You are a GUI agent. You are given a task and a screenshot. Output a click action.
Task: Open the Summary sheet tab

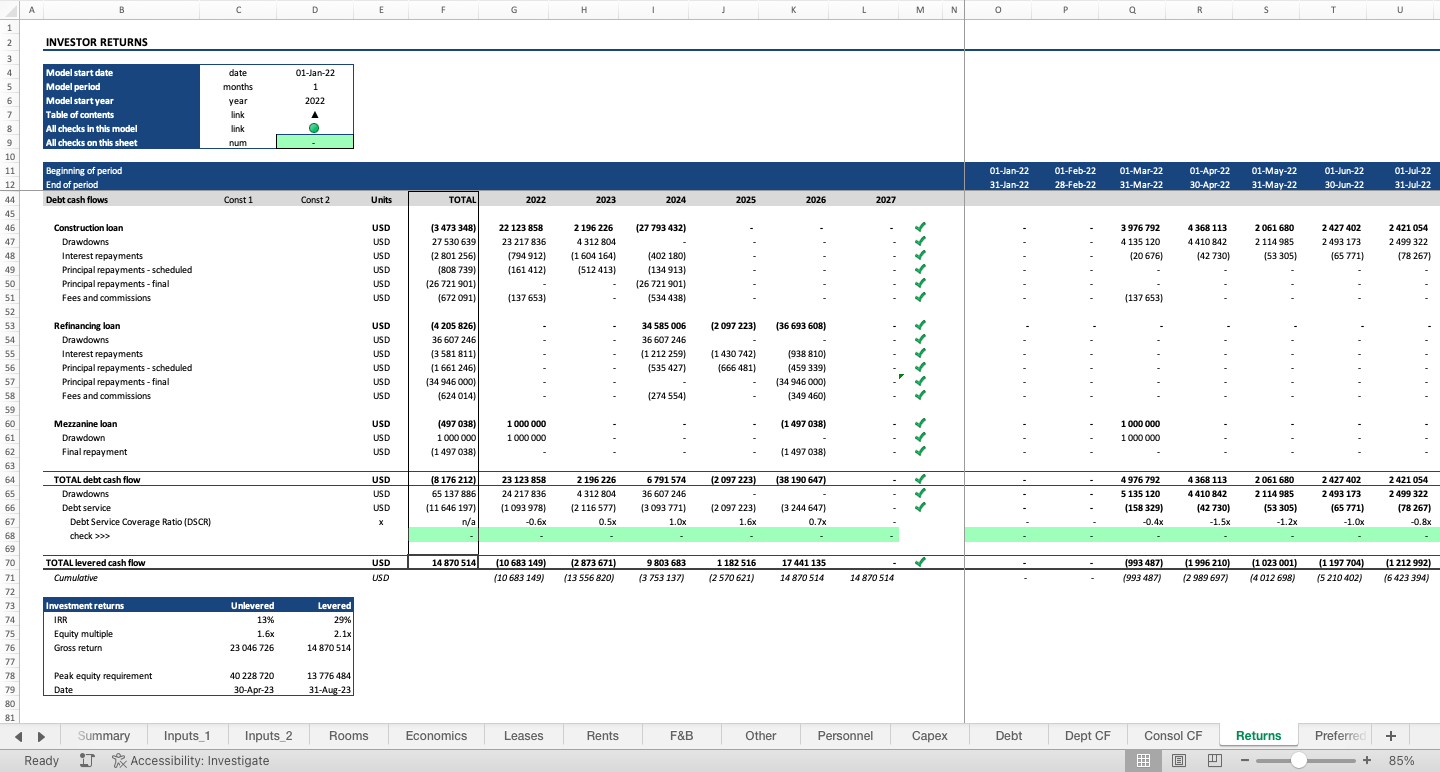point(103,735)
